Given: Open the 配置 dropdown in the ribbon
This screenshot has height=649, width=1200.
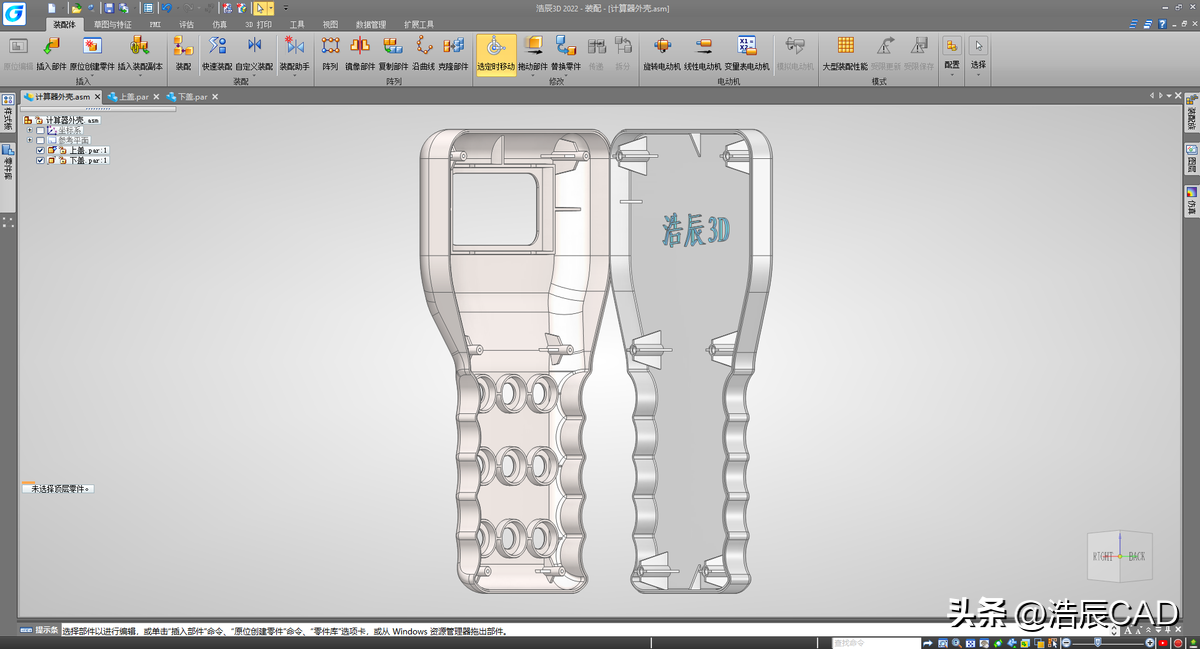Looking at the screenshot, I should pos(951,65).
